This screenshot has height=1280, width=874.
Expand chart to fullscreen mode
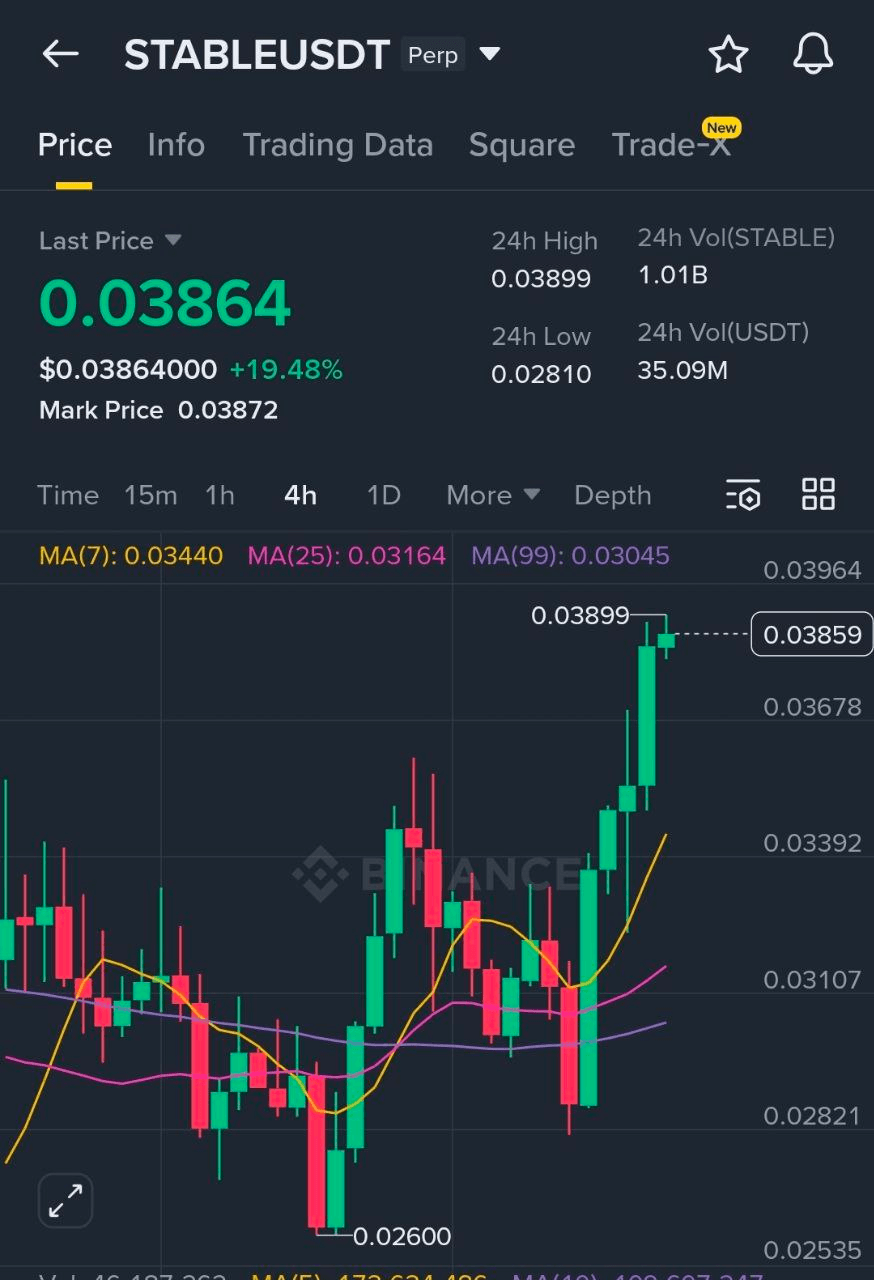click(x=64, y=1200)
